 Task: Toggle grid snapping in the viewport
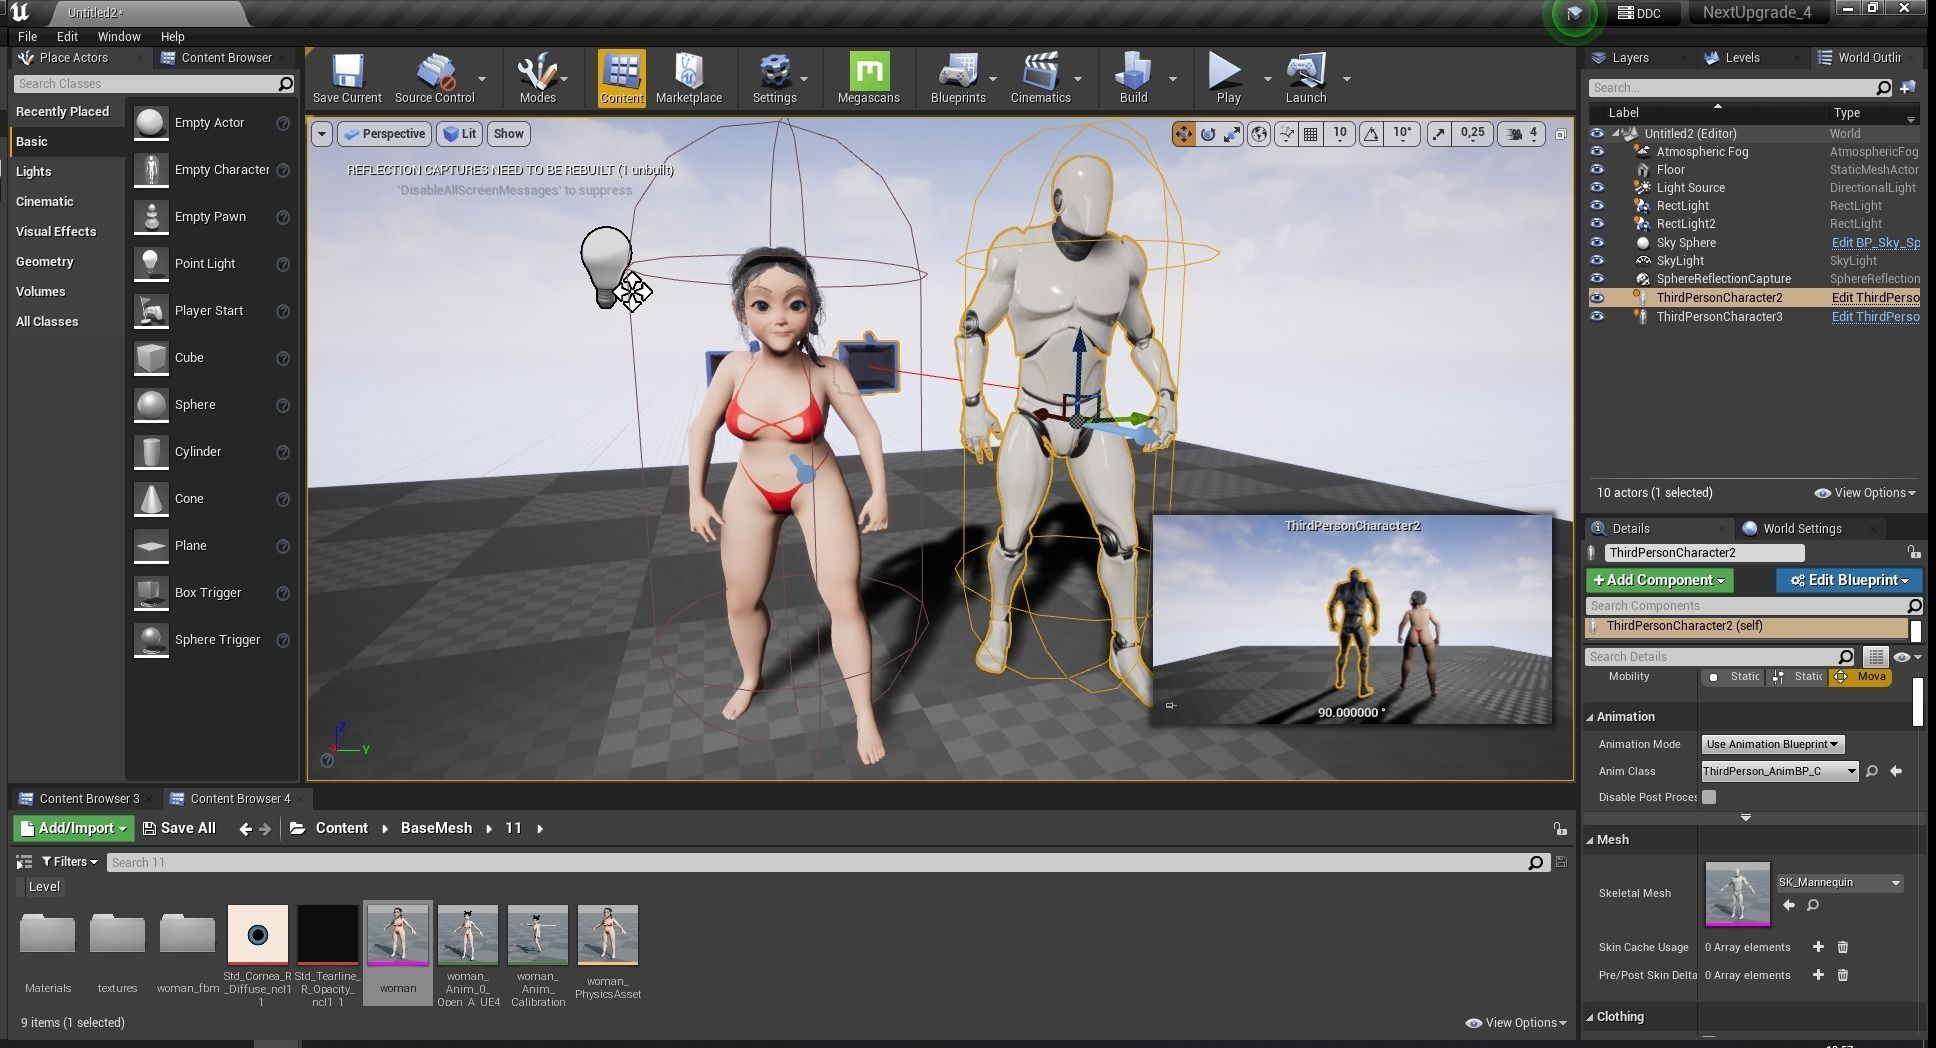pos(1310,134)
